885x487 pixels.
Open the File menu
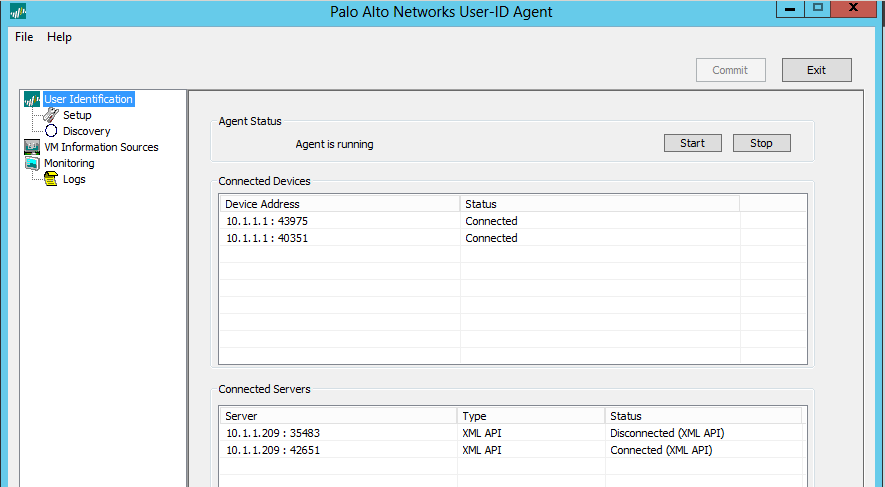[x=24, y=37]
